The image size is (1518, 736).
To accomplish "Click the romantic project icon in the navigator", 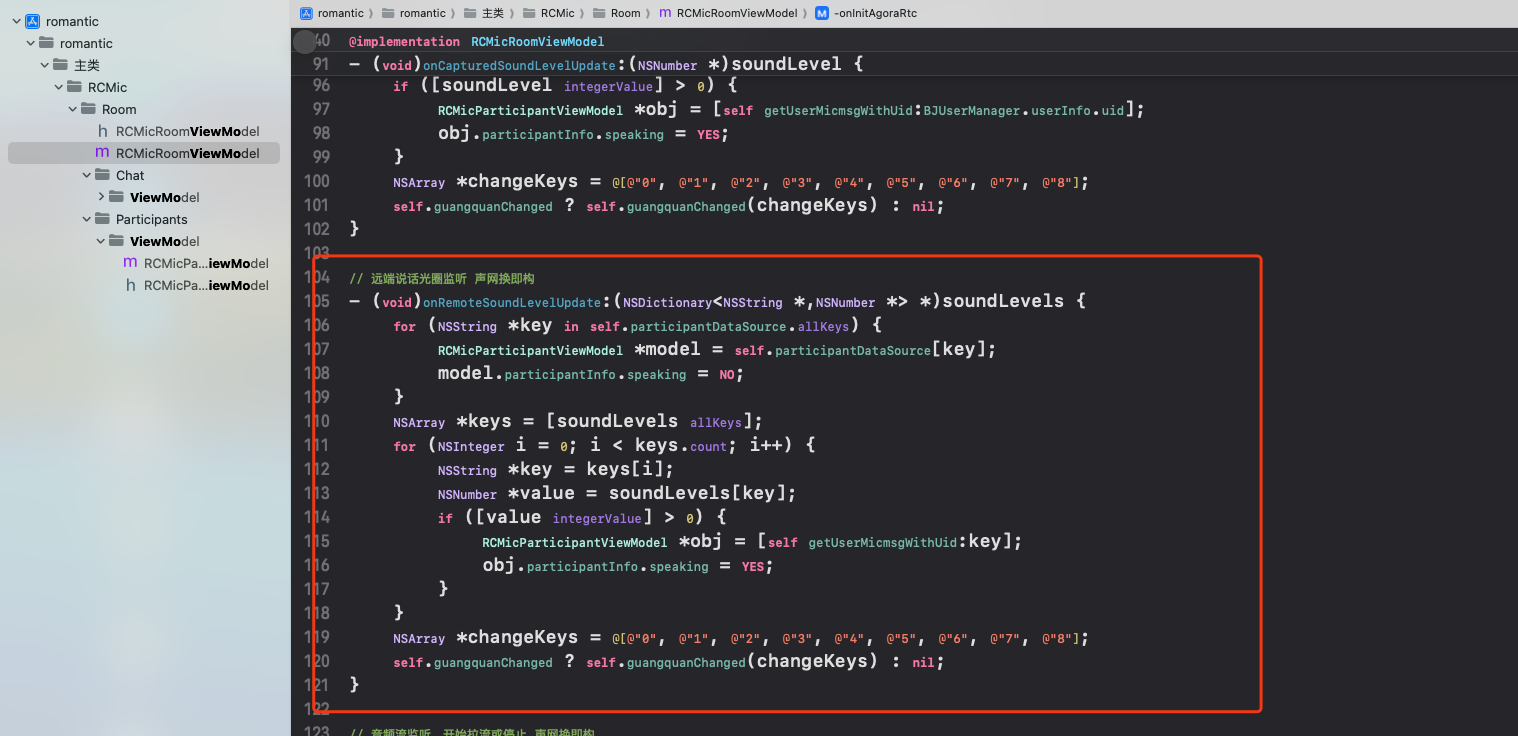I will 32,21.
